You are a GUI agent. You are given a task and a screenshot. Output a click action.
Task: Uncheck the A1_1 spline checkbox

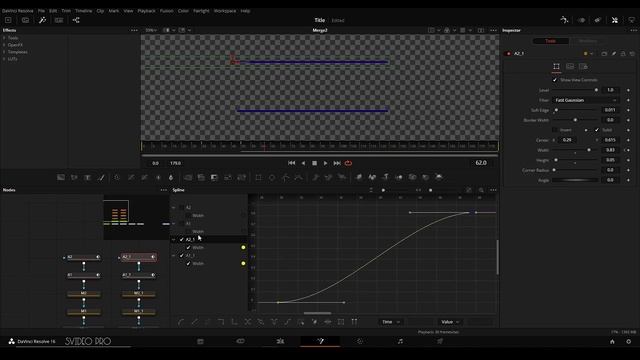[x=182, y=256]
